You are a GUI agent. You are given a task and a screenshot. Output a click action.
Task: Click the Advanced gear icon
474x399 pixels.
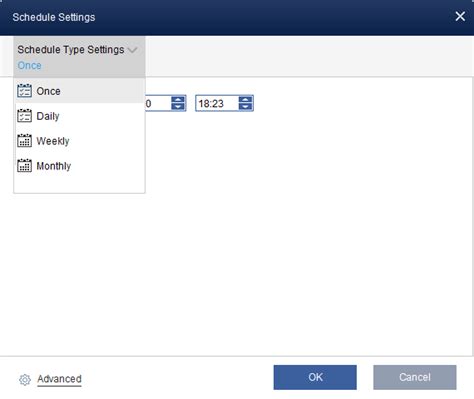[x=25, y=379]
